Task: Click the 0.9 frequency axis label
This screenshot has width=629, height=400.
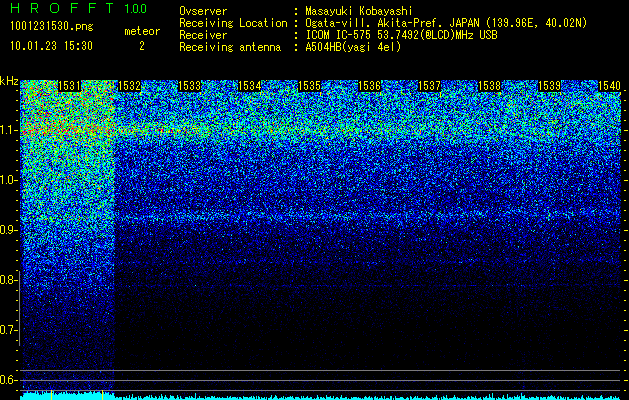Action: [x=9, y=230]
